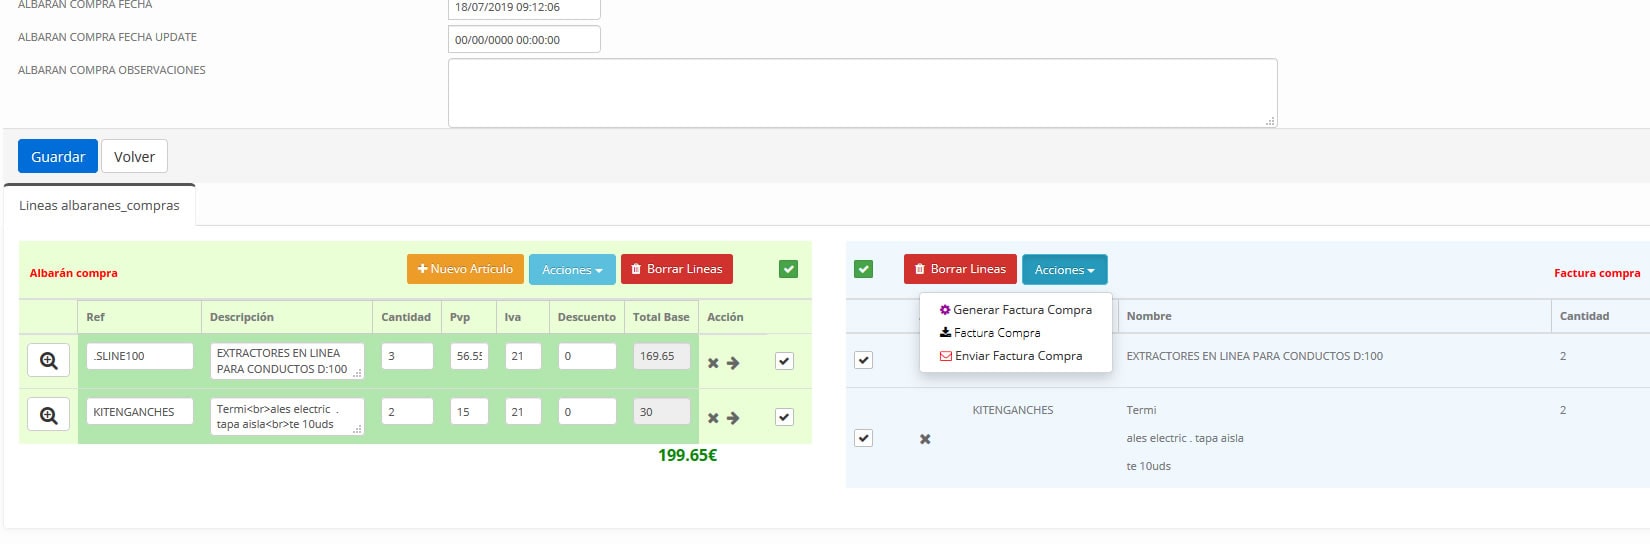Click the EXTRACTORES EN LINEA PARA CONDUCTOS D:100 invoice name

(1254, 356)
